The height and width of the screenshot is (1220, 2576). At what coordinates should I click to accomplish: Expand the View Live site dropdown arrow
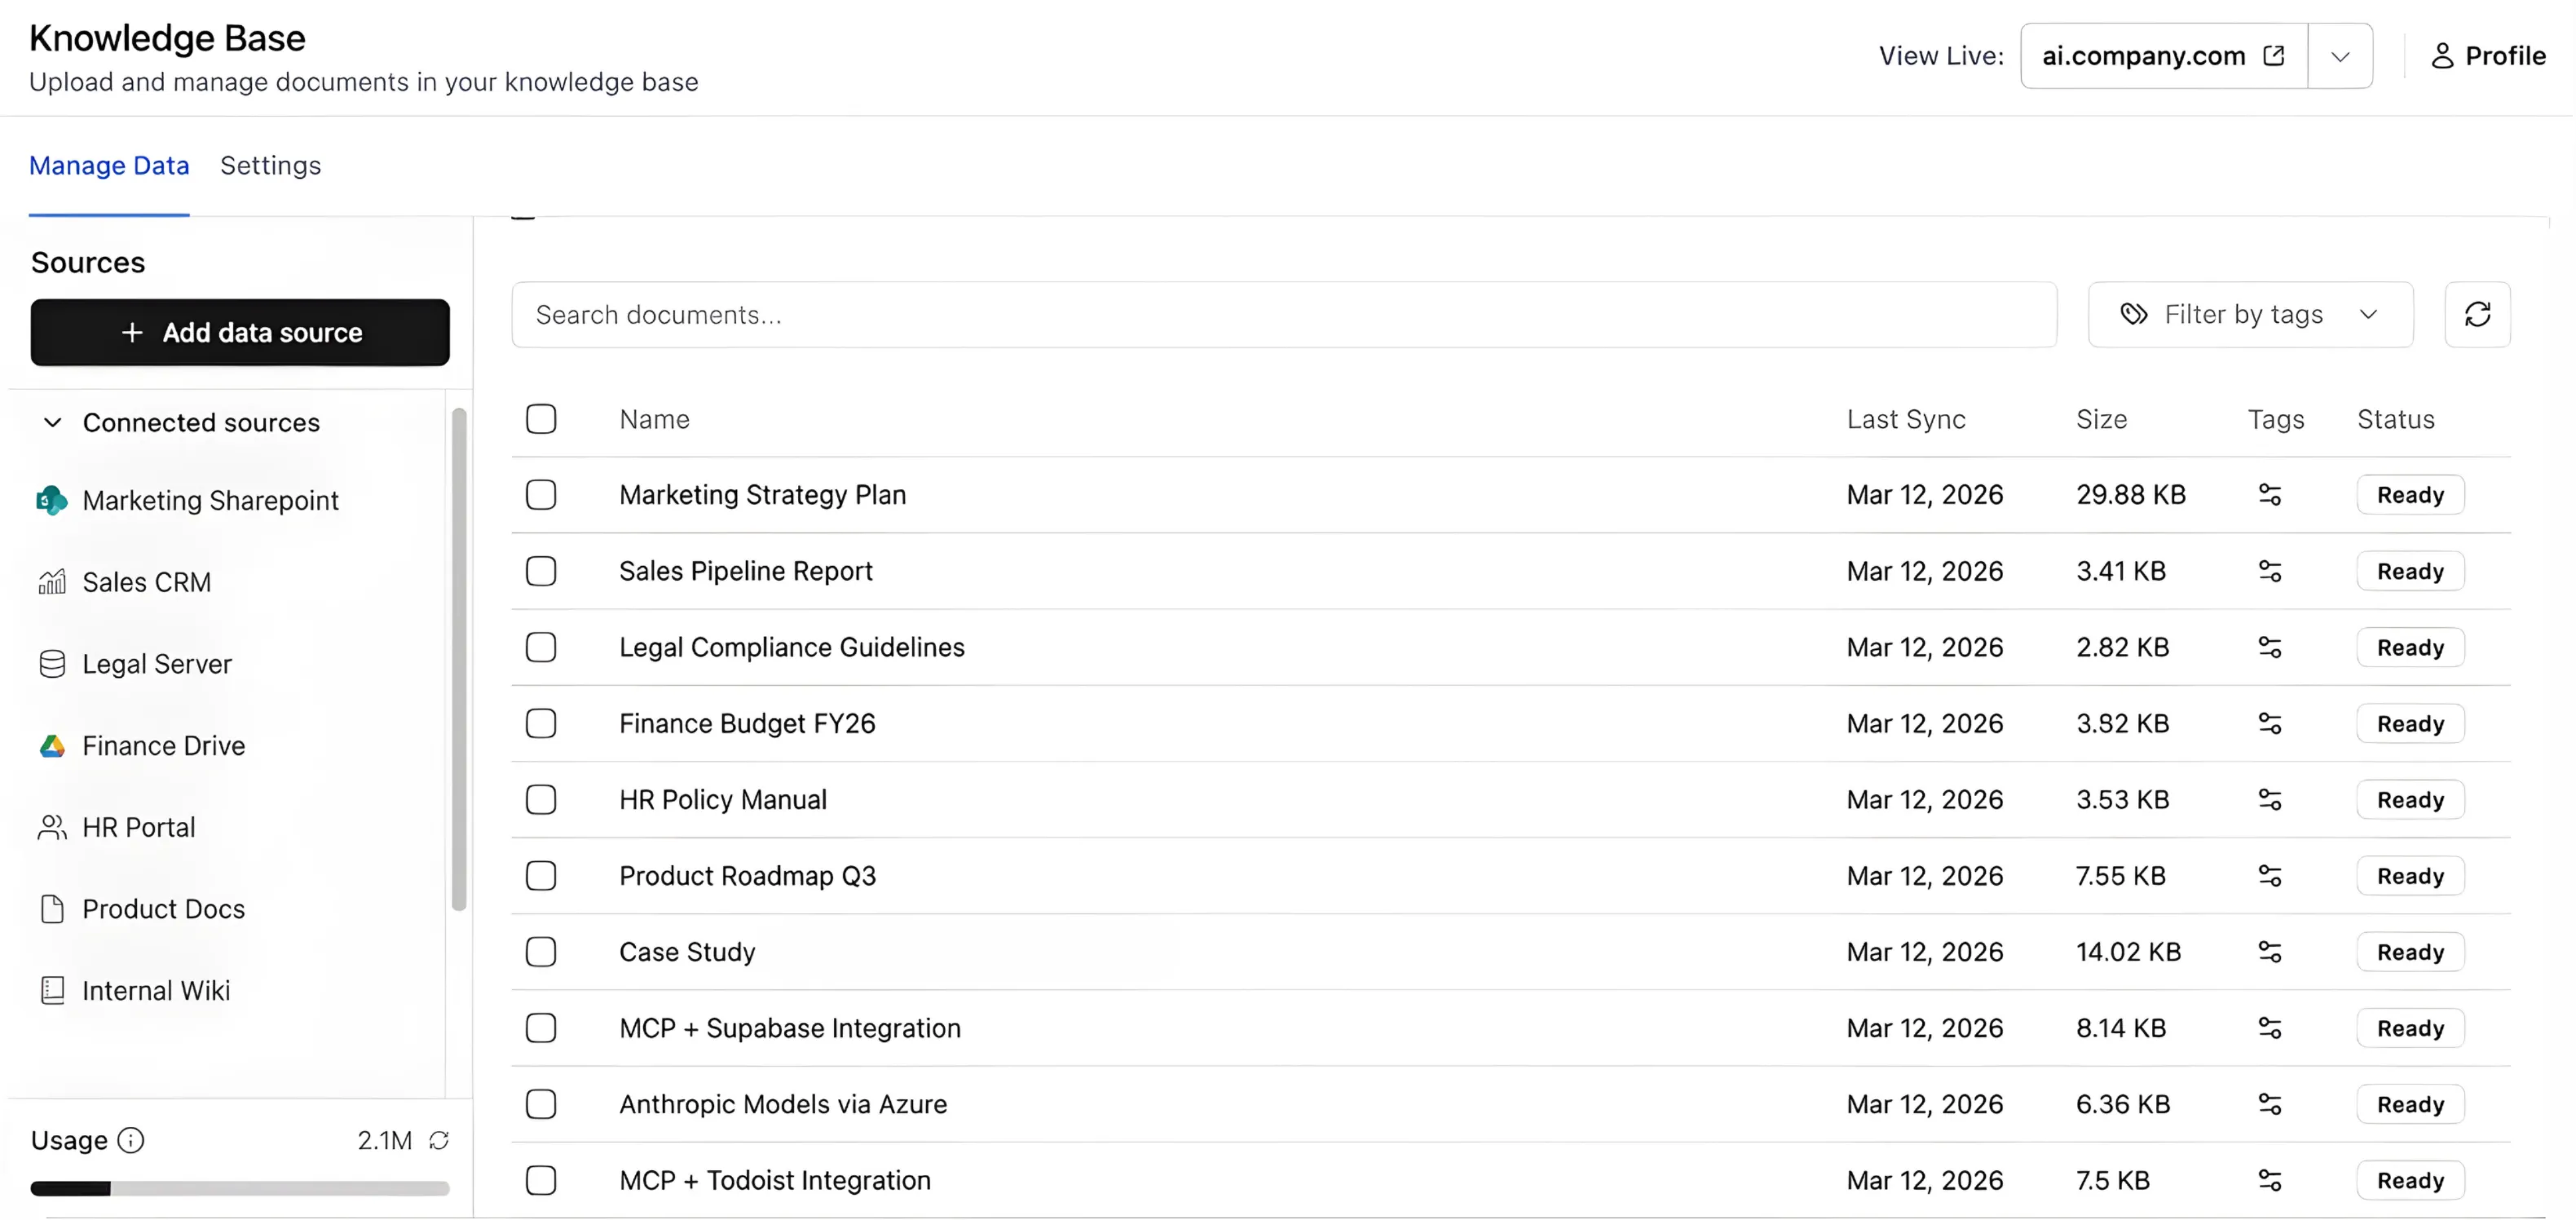(x=2339, y=56)
